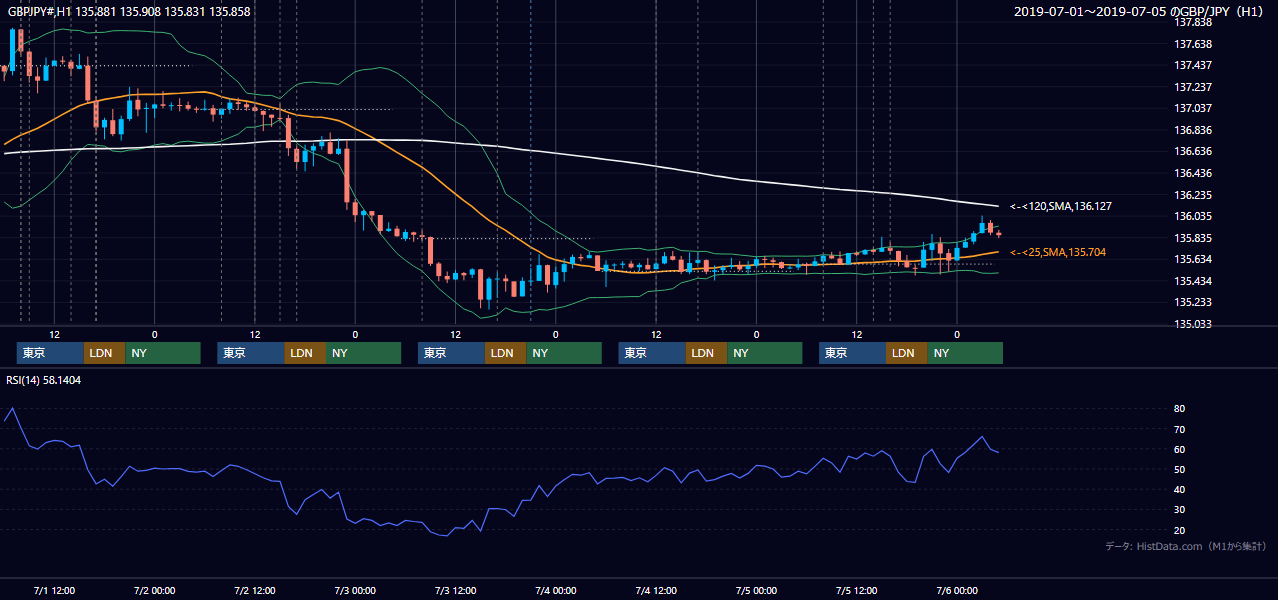Click the 7/5 12:00 time axis label
The height and width of the screenshot is (600, 1278).
pos(856,590)
